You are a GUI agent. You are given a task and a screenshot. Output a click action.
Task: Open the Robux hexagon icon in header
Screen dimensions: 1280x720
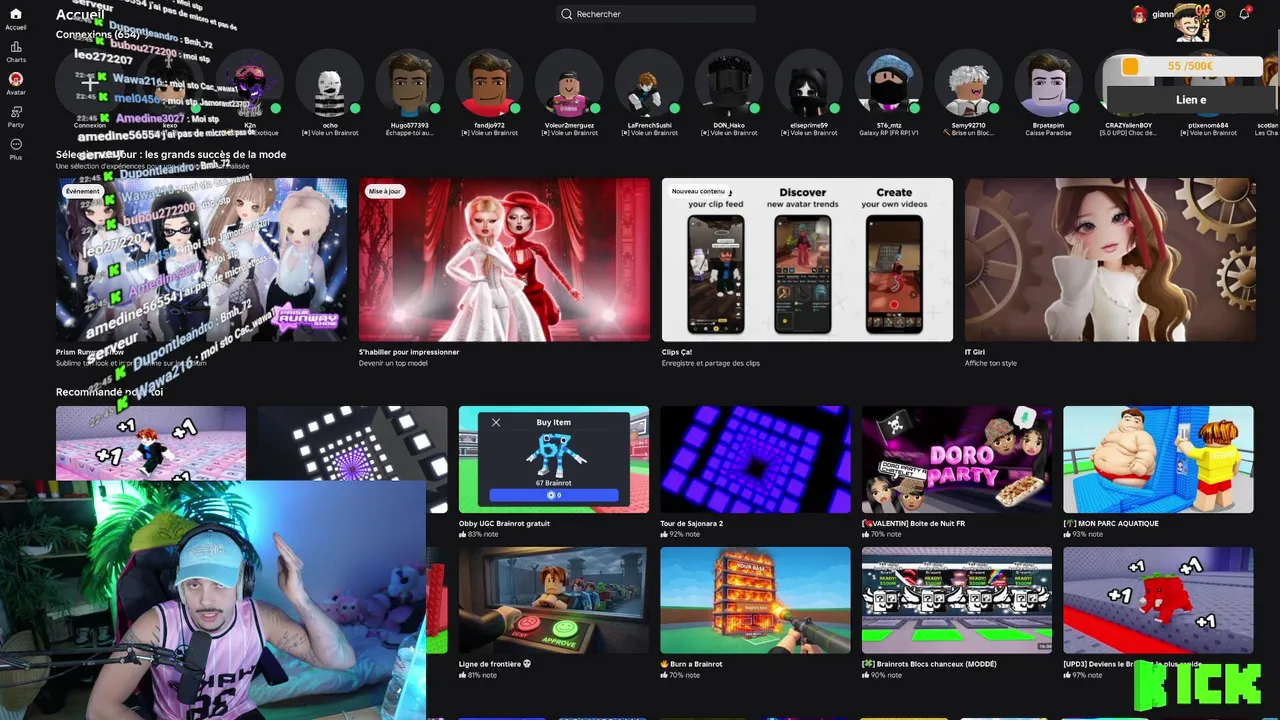click(x=1220, y=14)
